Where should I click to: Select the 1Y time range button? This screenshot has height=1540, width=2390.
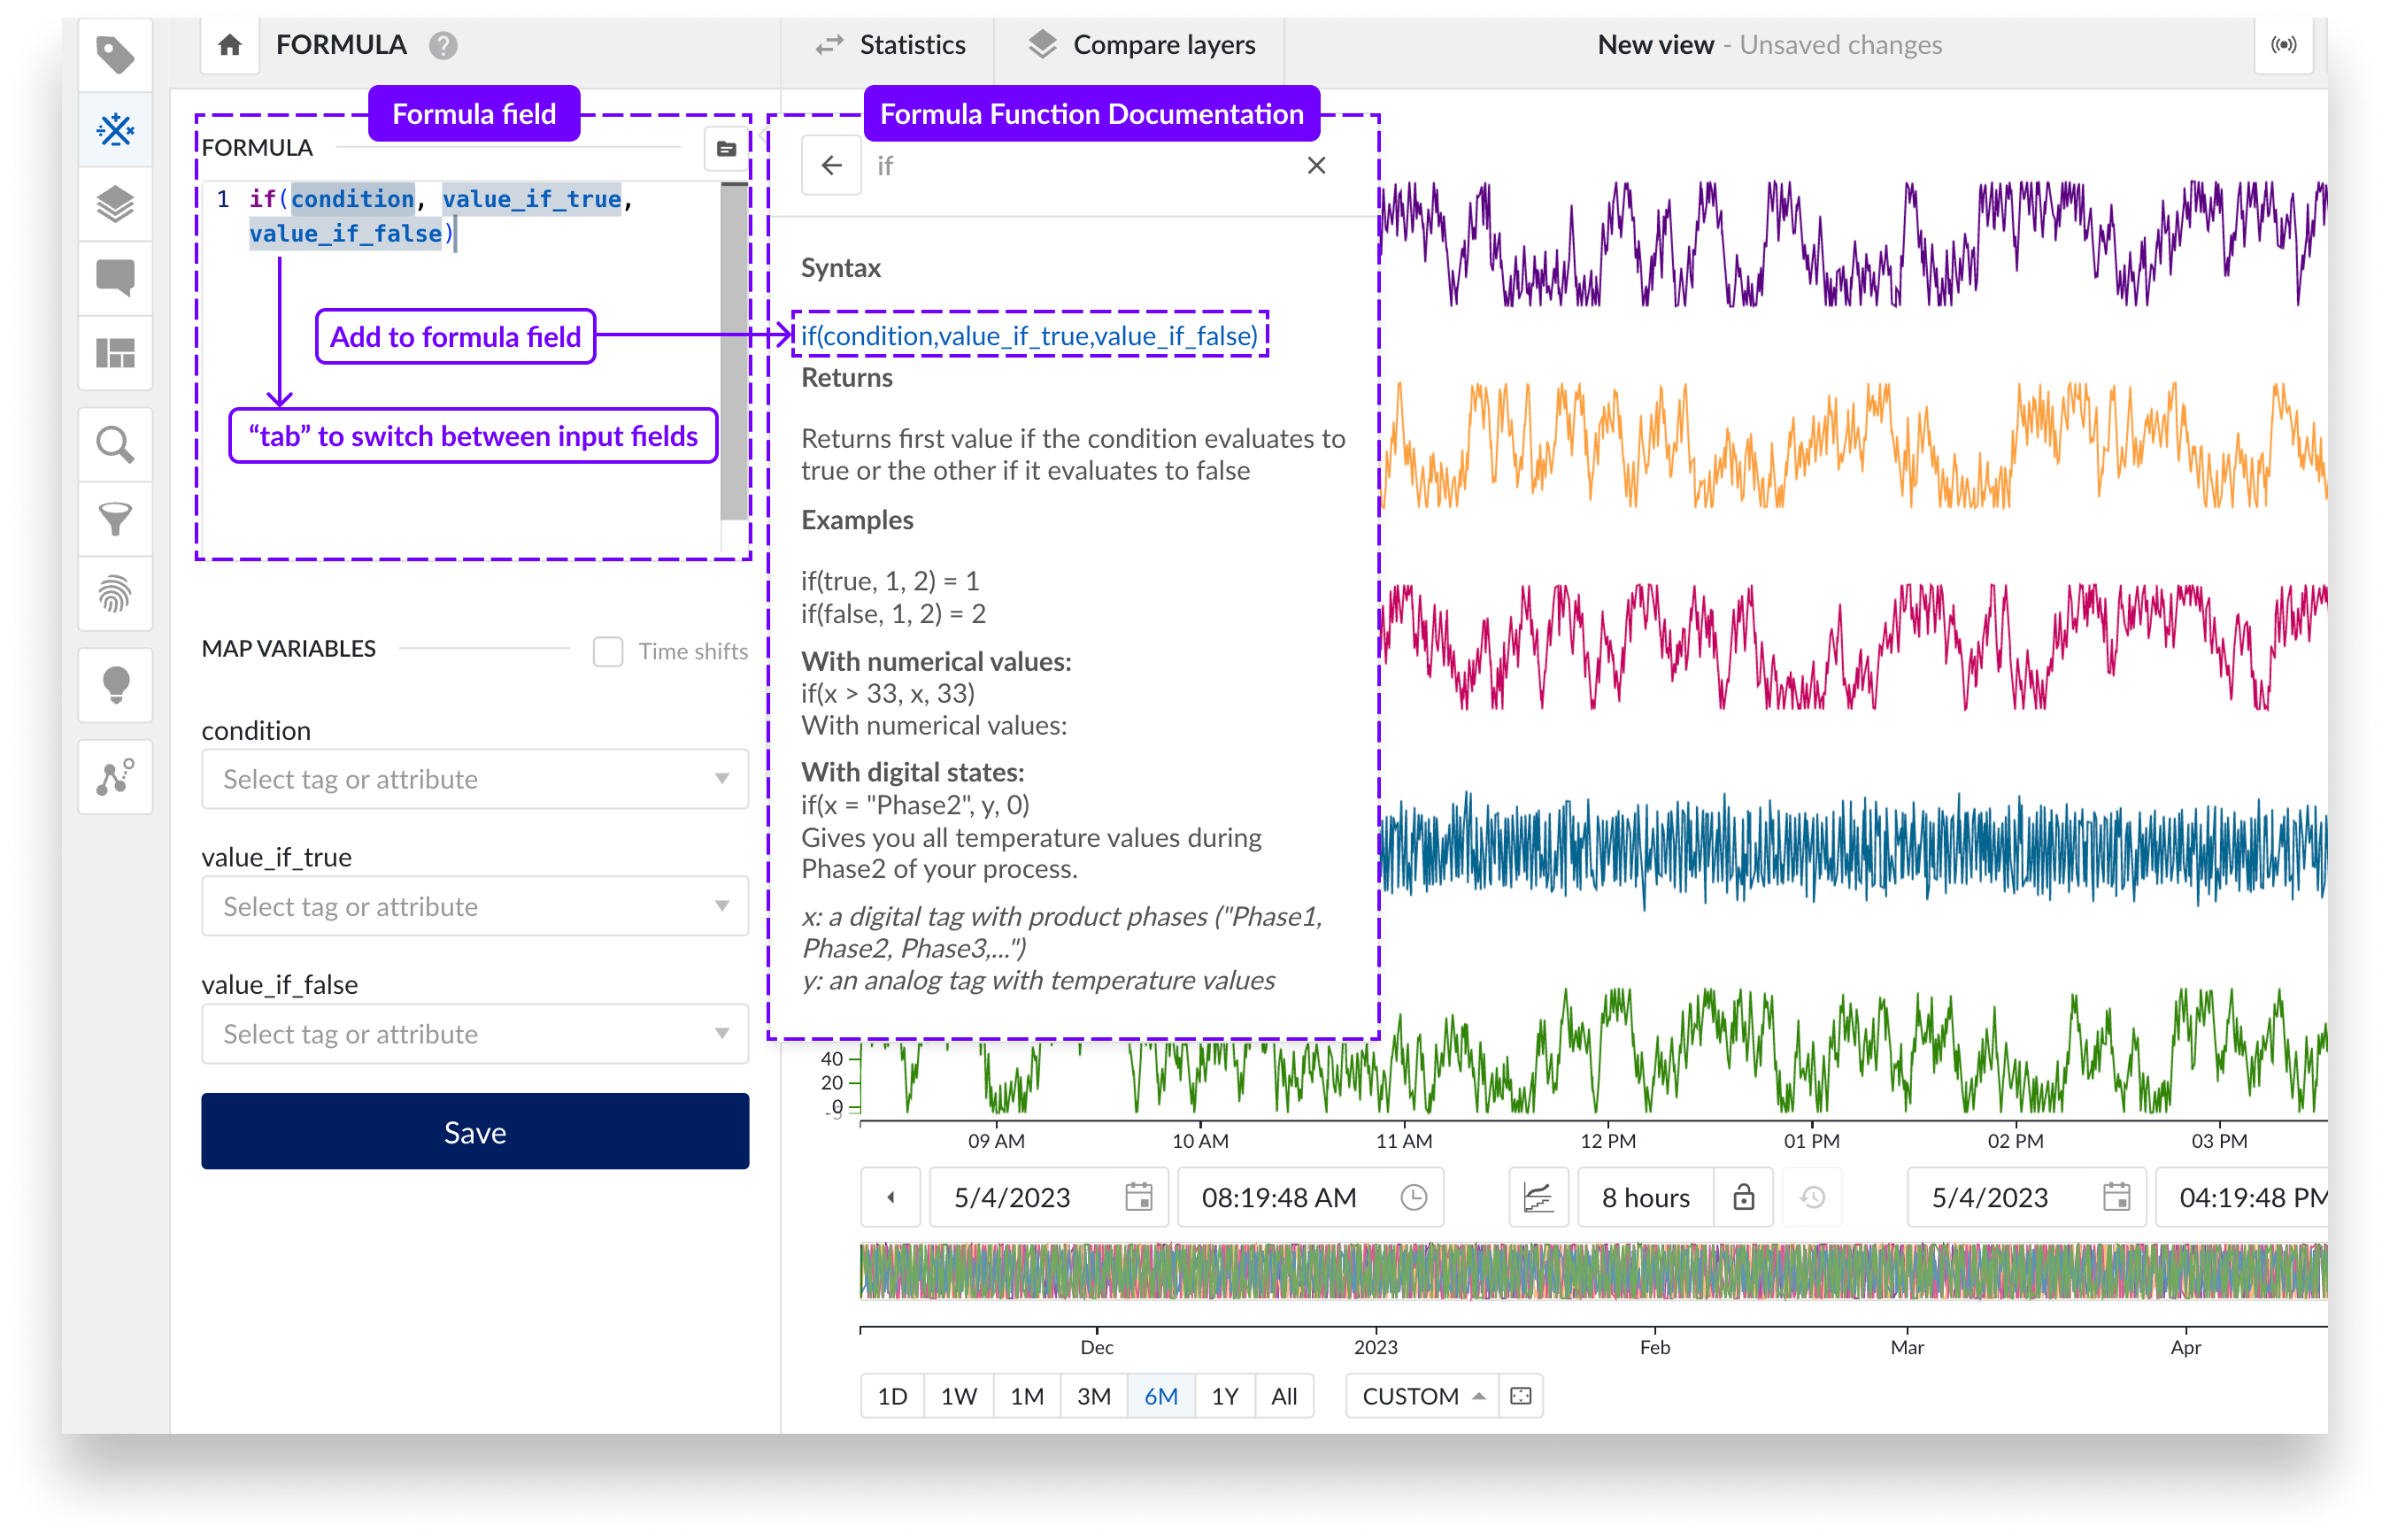[x=1224, y=1396]
